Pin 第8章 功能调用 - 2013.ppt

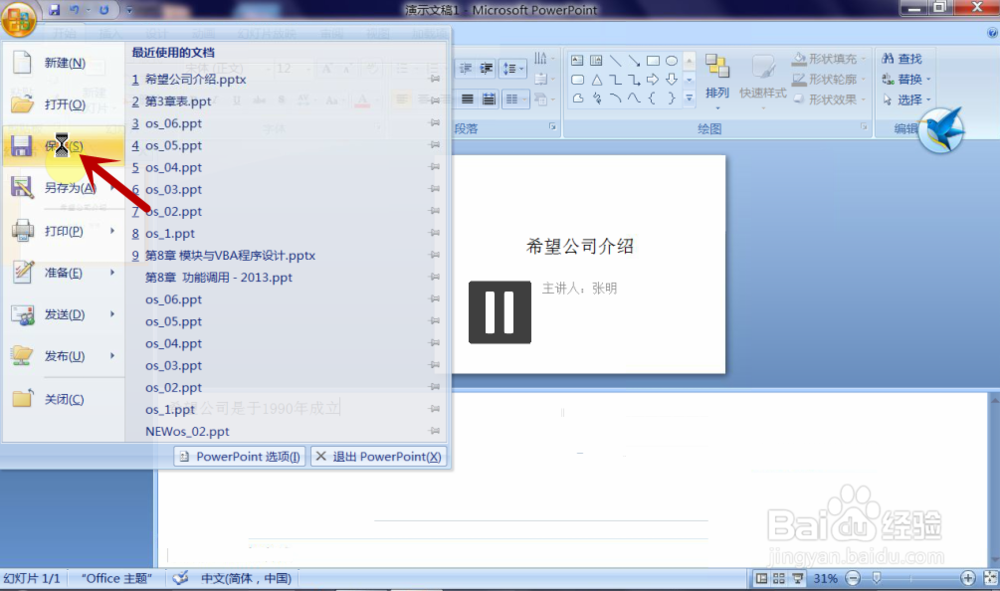coord(434,277)
